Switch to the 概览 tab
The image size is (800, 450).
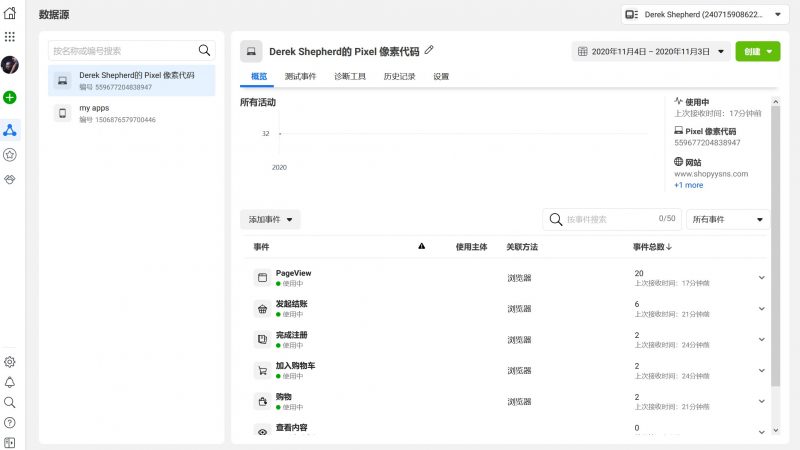[x=259, y=77]
